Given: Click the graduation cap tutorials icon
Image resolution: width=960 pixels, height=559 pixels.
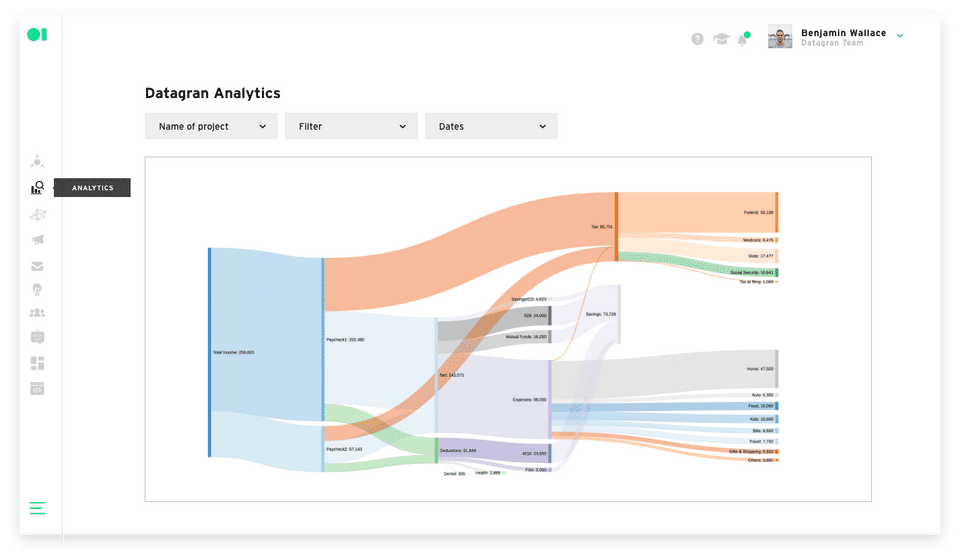Looking at the screenshot, I should click(720, 39).
